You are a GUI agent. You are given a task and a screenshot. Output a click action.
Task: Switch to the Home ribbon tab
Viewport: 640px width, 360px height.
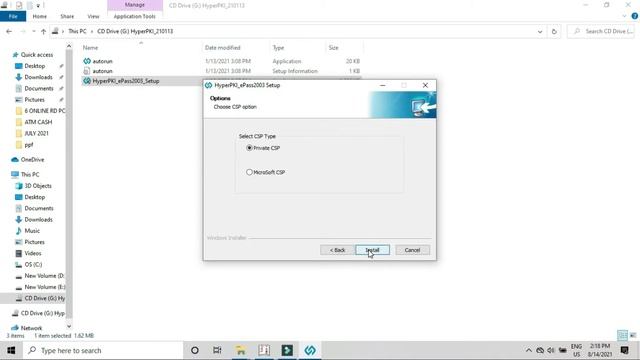point(40,16)
